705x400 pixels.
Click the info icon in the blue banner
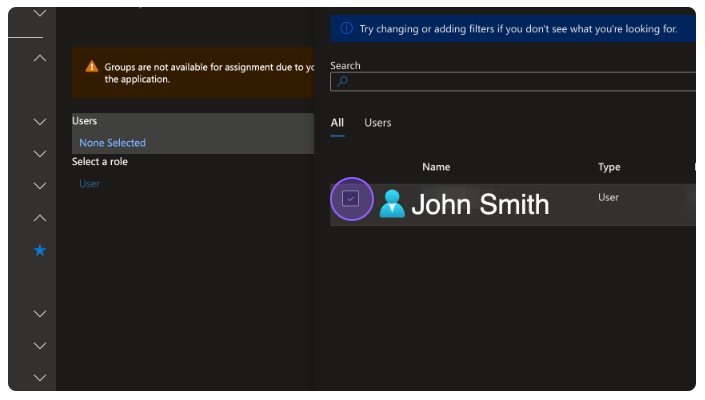point(346,29)
